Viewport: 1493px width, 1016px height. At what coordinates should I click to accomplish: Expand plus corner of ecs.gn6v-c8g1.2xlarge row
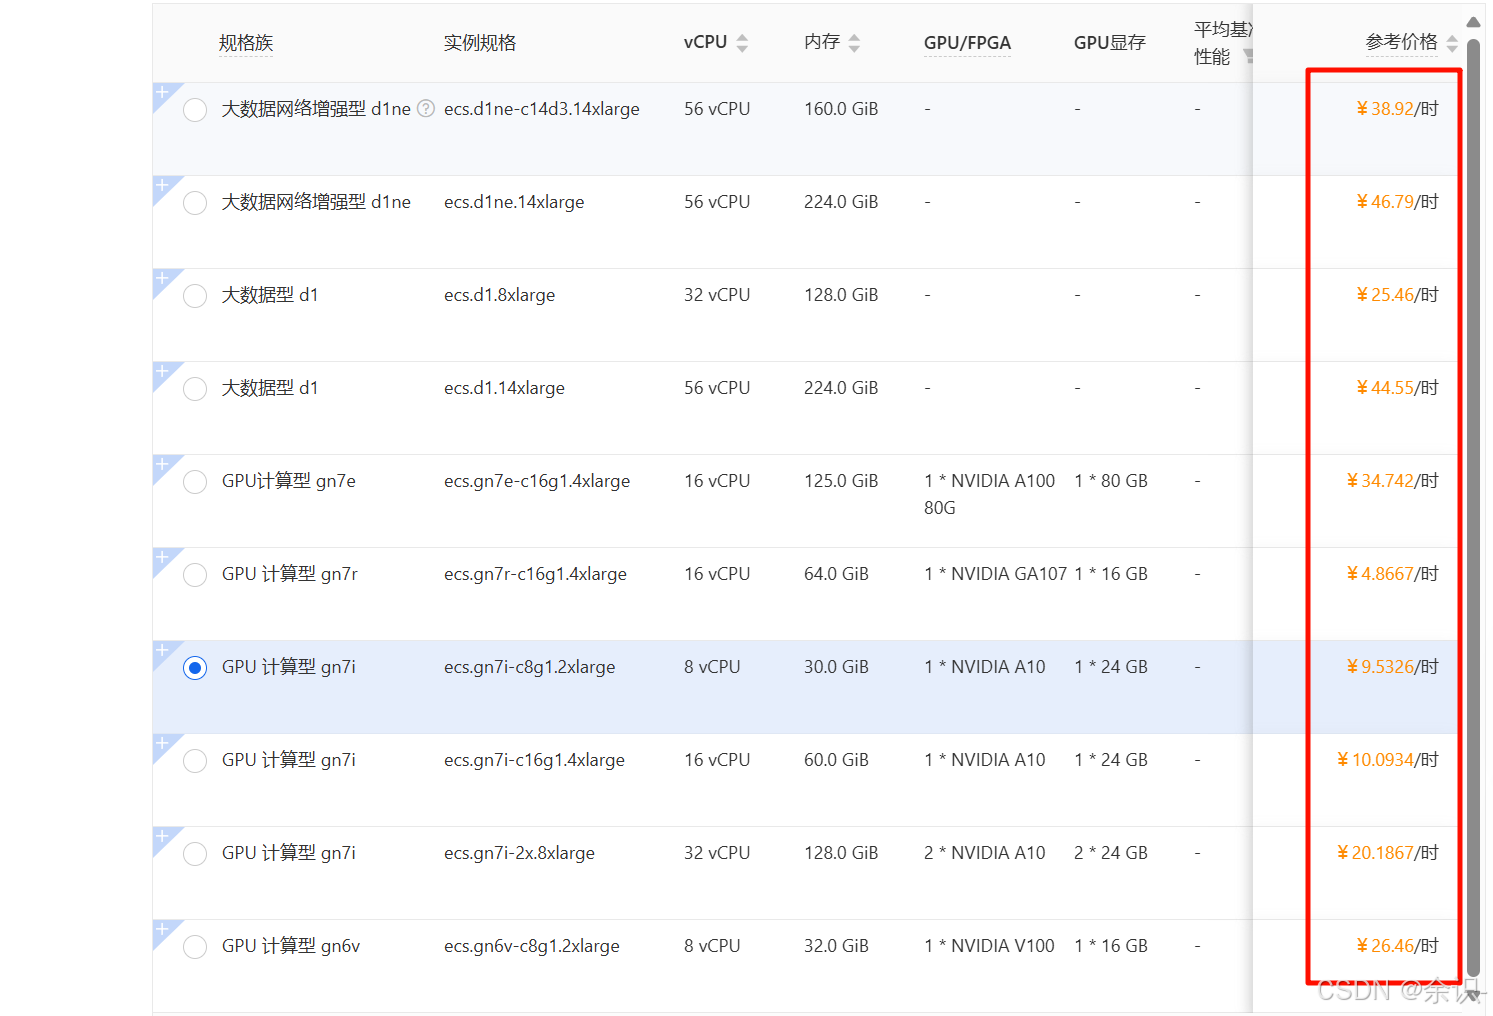pyautogui.click(x=162, y=929)
